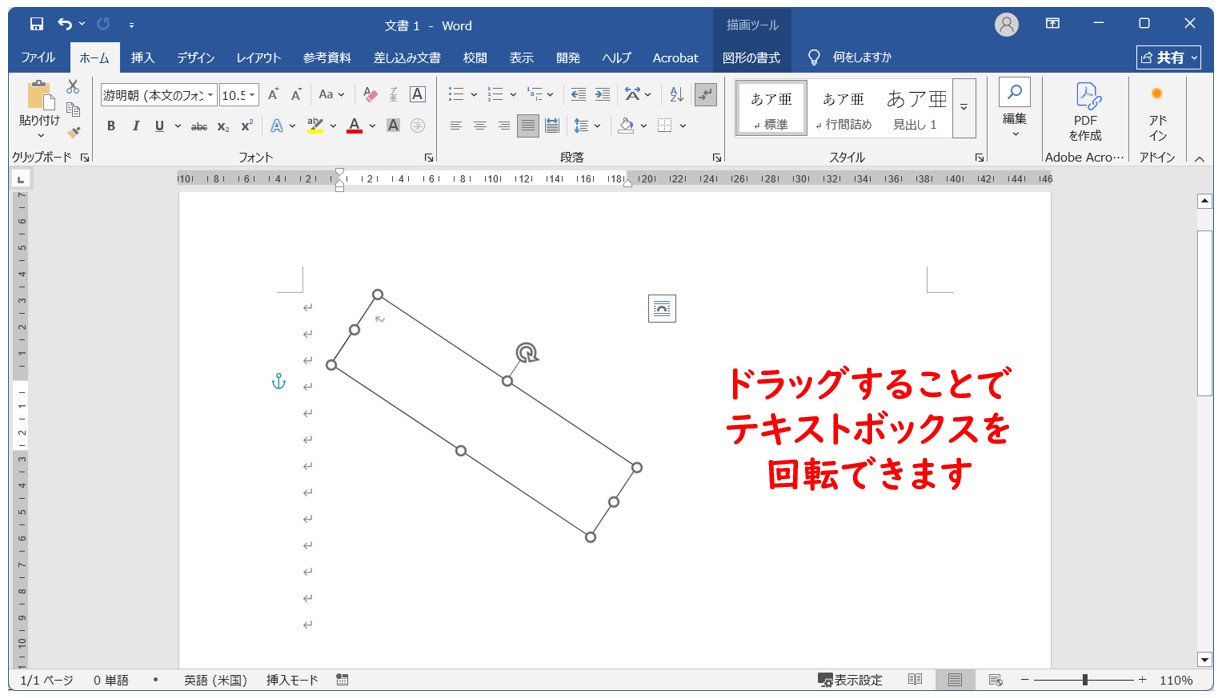Viewport: 1223px width, 698px height.
Task: Toggle show/hide paragraph marks
Action: 706,95
